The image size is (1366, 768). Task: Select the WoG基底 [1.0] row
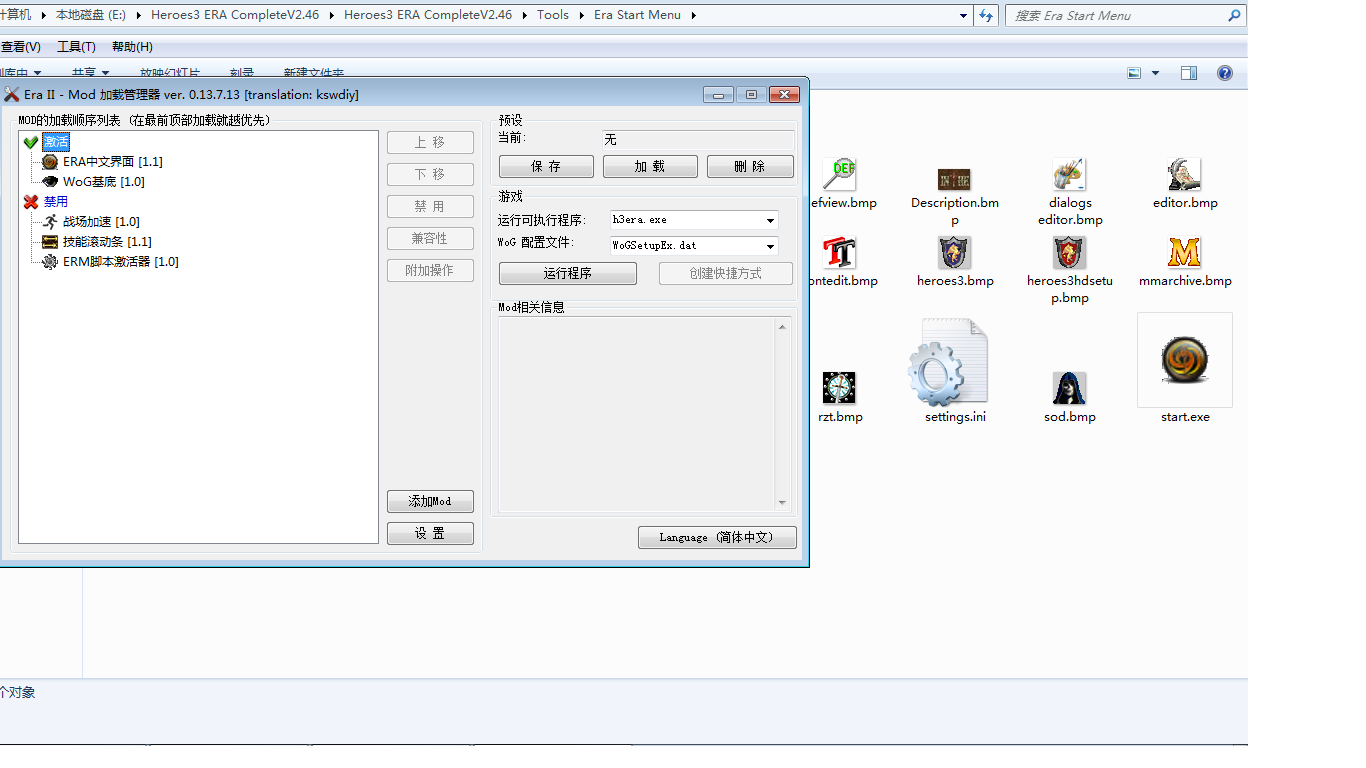click(104, 182)
